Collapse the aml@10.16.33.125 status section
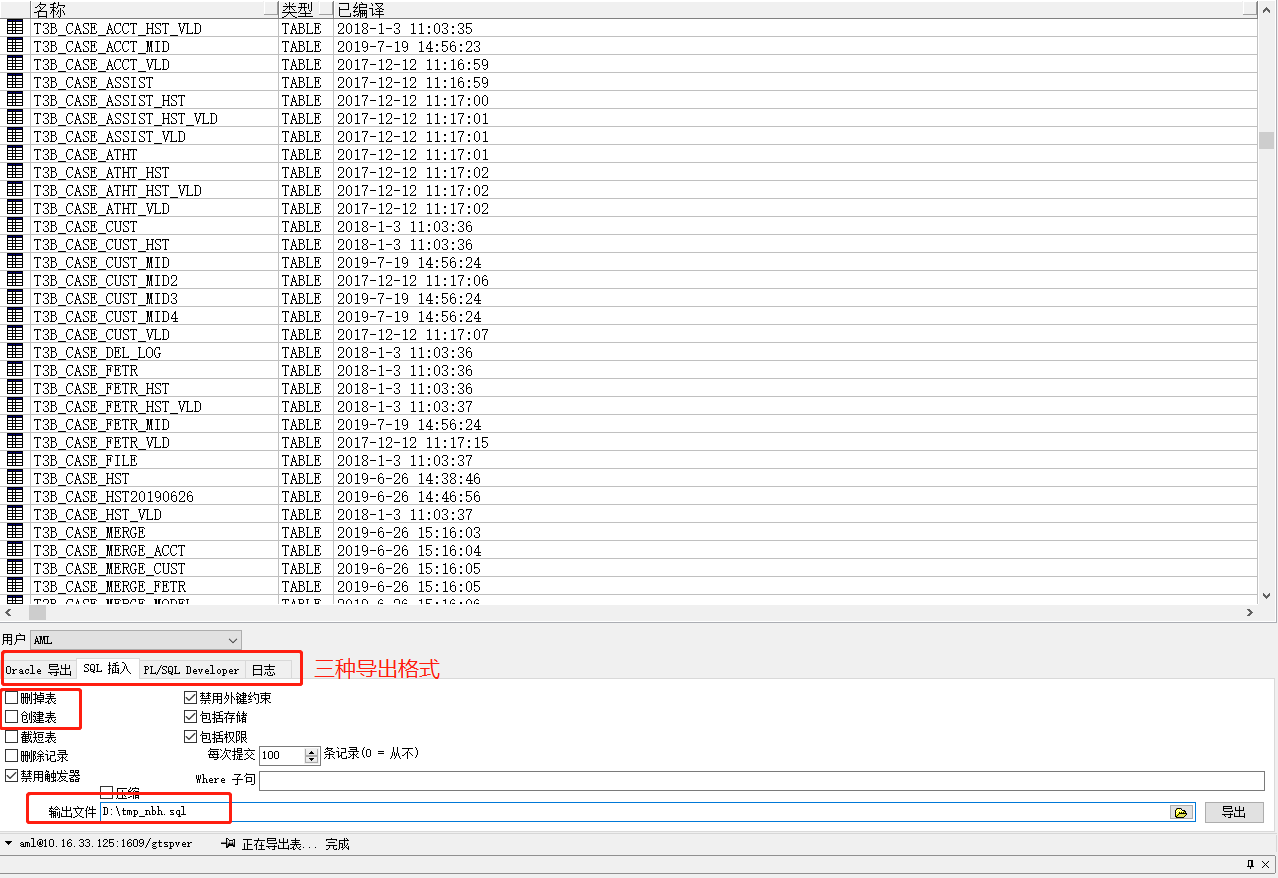 coord(8,843)
